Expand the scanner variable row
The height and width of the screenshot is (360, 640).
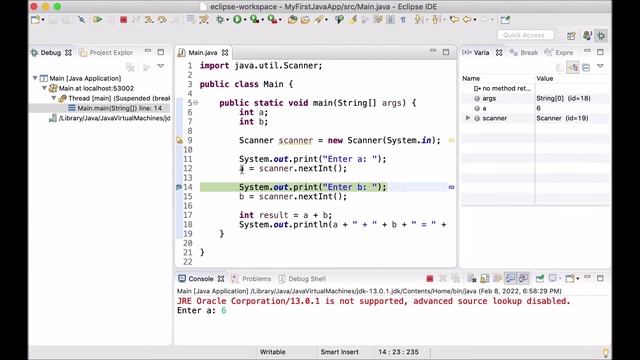pyautogui.click(x=468, y=118)
